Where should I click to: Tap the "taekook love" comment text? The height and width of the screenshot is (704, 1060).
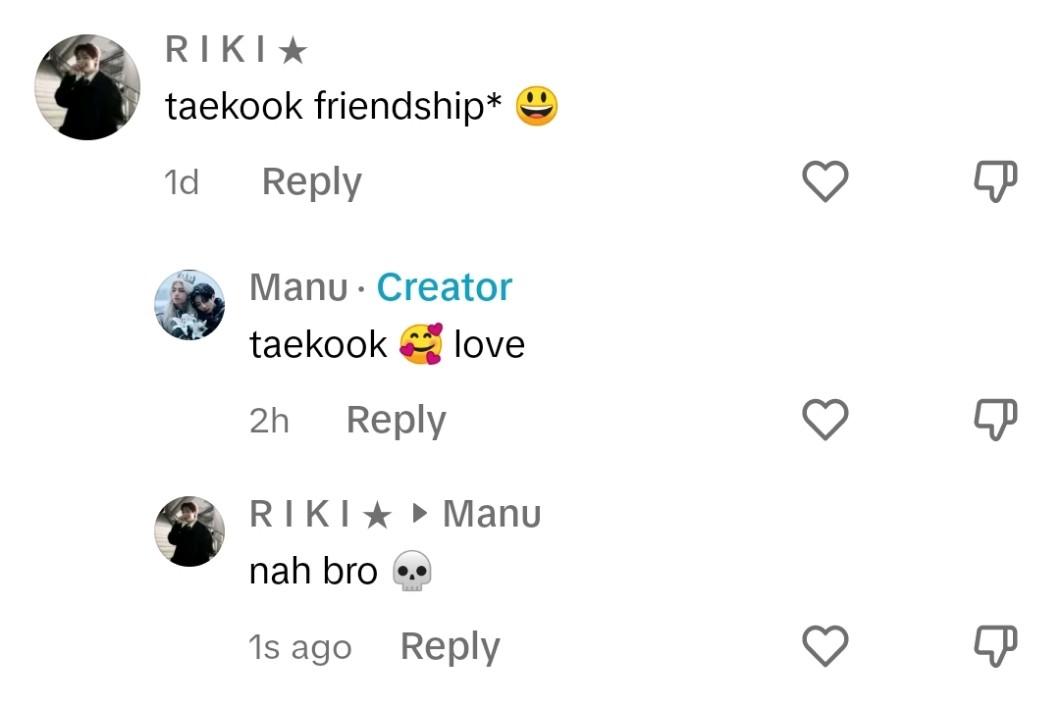pos(386,345)
